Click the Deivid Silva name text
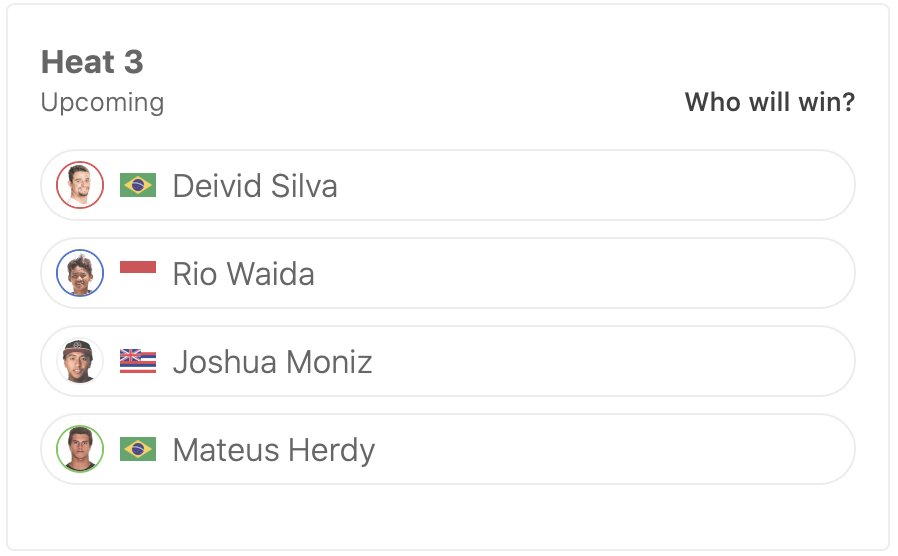 pyautogui.click(x=255, y=186)
